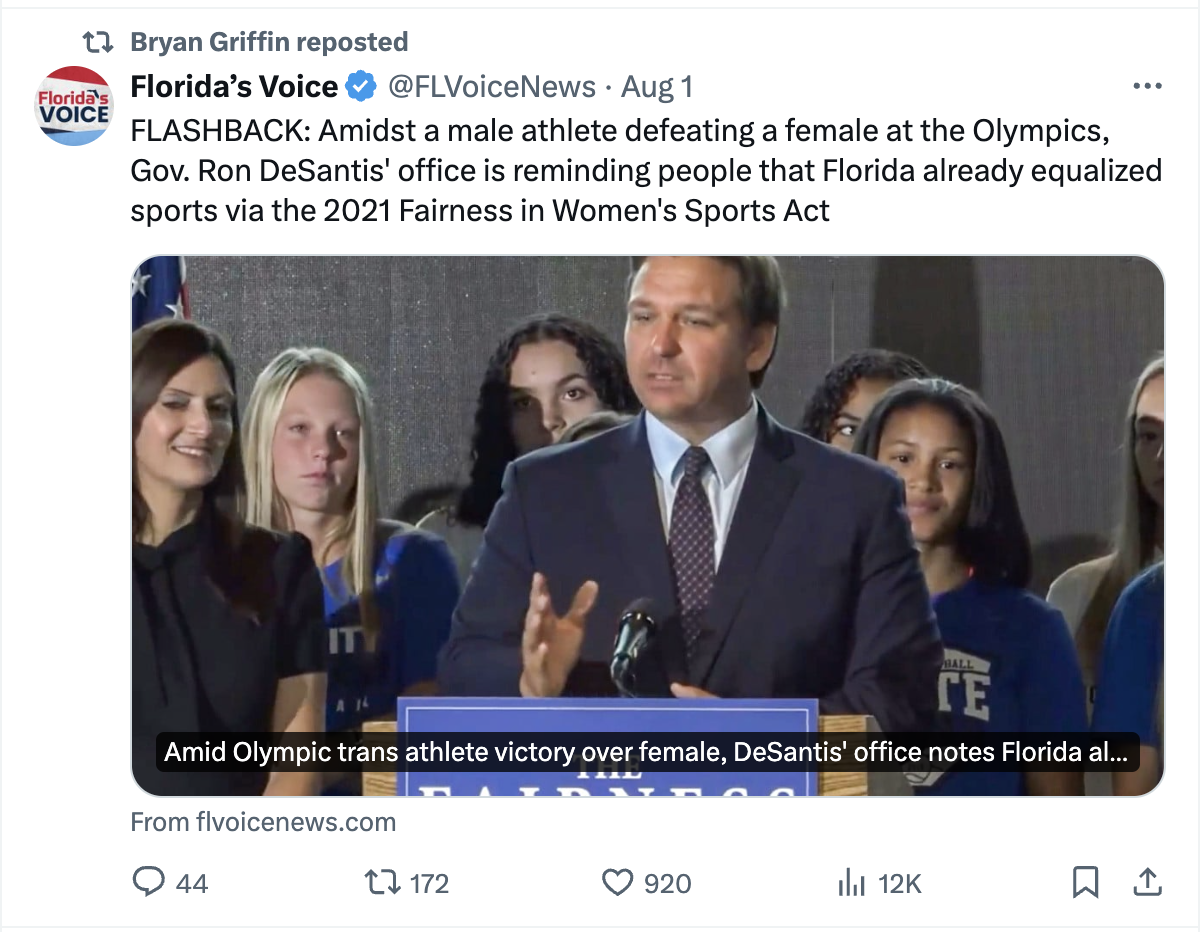Click the share upload arrow icon
Screen dimensions: 1200x932
1145,881
